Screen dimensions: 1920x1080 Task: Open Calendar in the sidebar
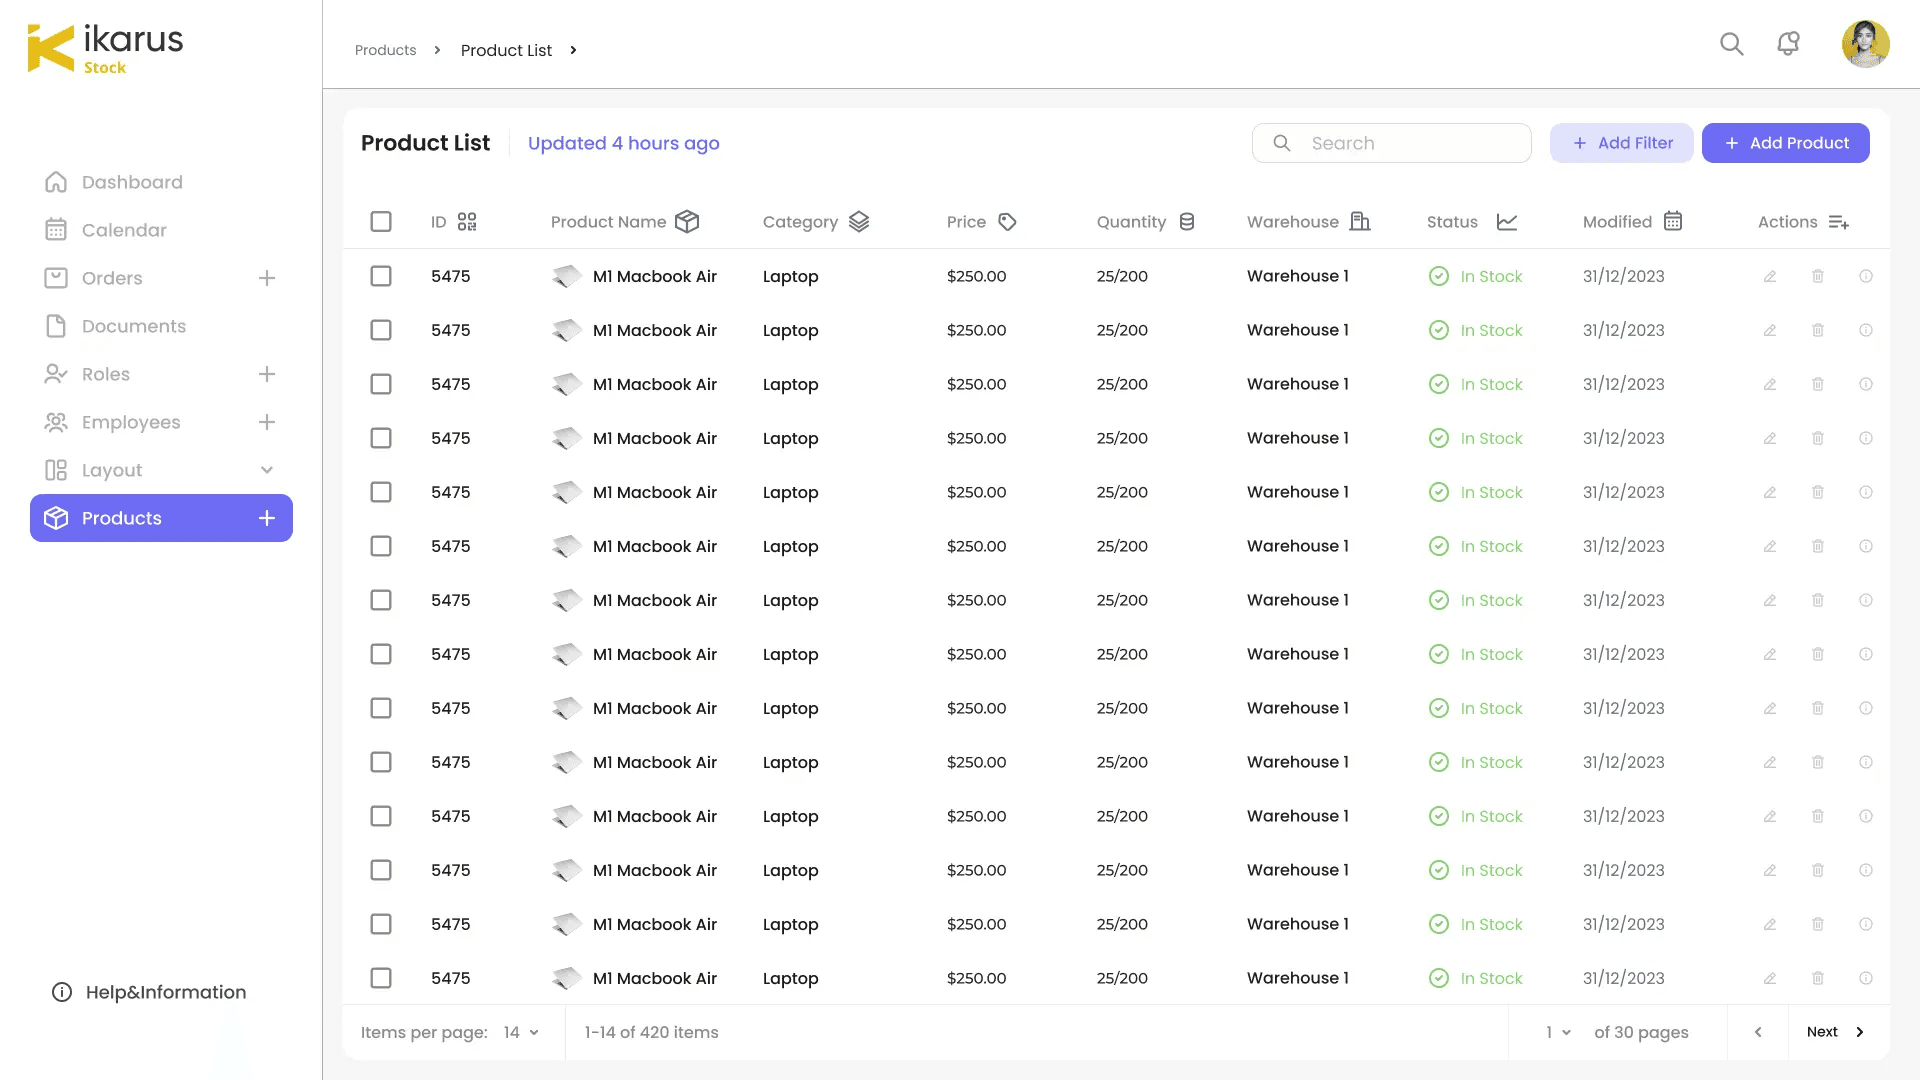click(x=124, y=230)
